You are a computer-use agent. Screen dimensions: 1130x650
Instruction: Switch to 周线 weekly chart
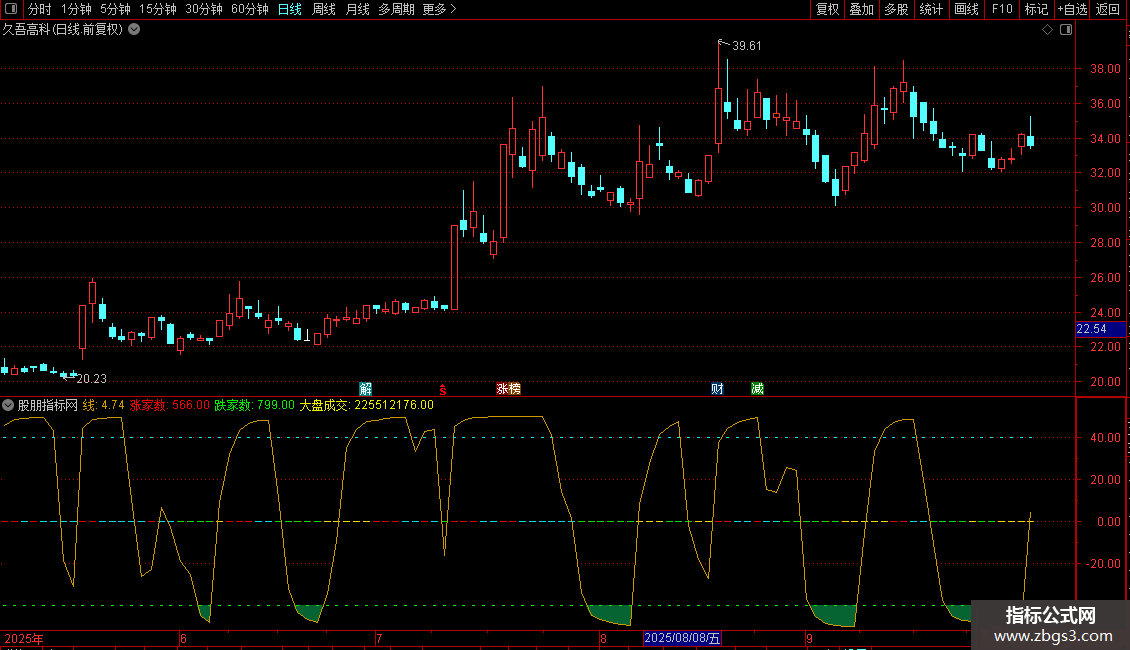pyautogui.click(x=324, y=9)
